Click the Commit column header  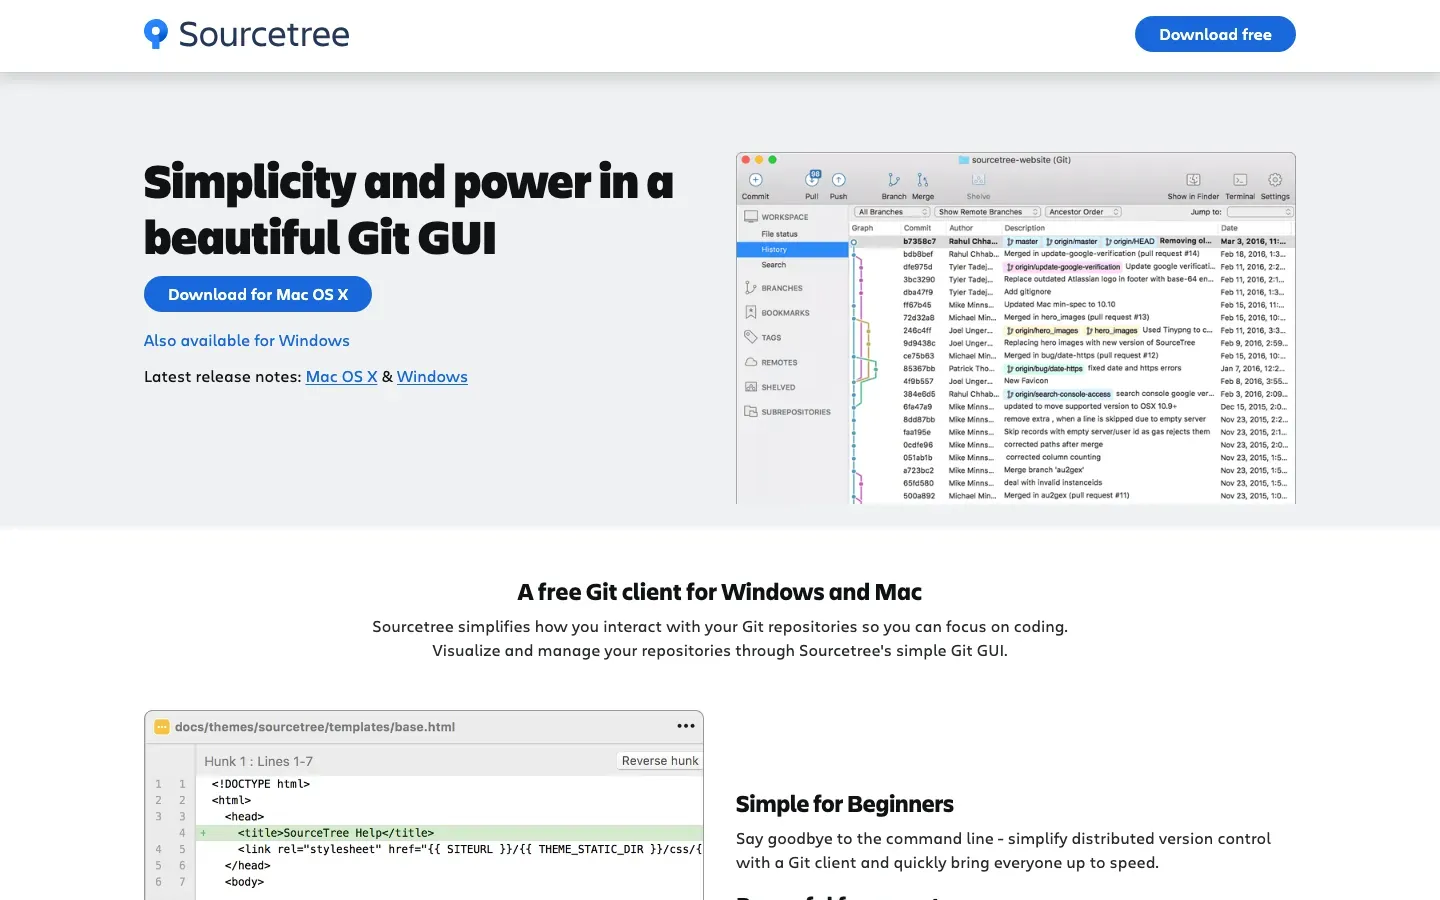[917, 228]
